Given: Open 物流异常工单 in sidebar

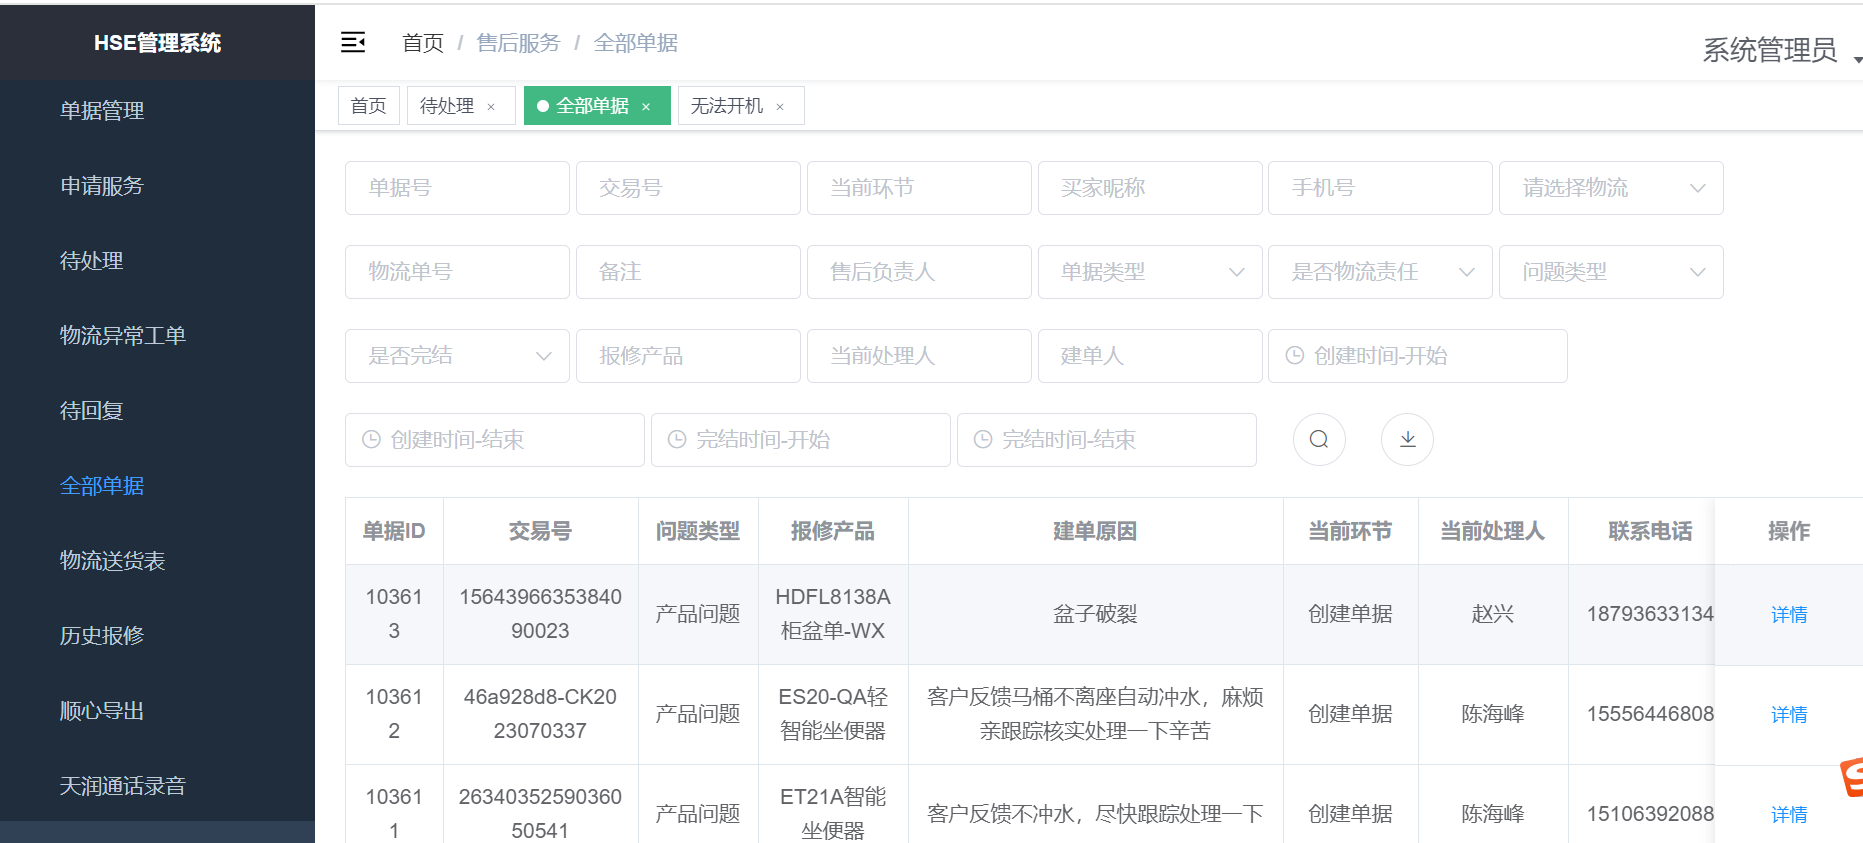Looking at the screenshot, I should coord(157,335).
